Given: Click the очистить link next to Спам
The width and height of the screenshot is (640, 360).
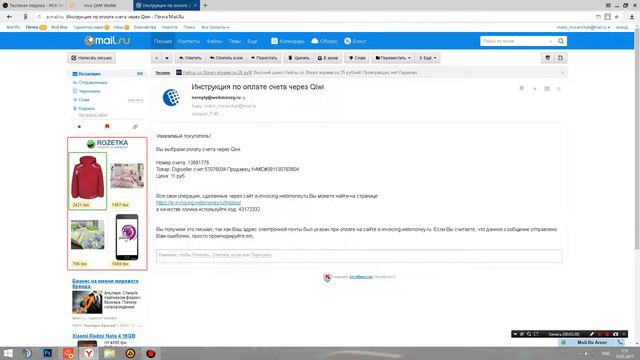Looking at the screenshot, I should [136, 100].
